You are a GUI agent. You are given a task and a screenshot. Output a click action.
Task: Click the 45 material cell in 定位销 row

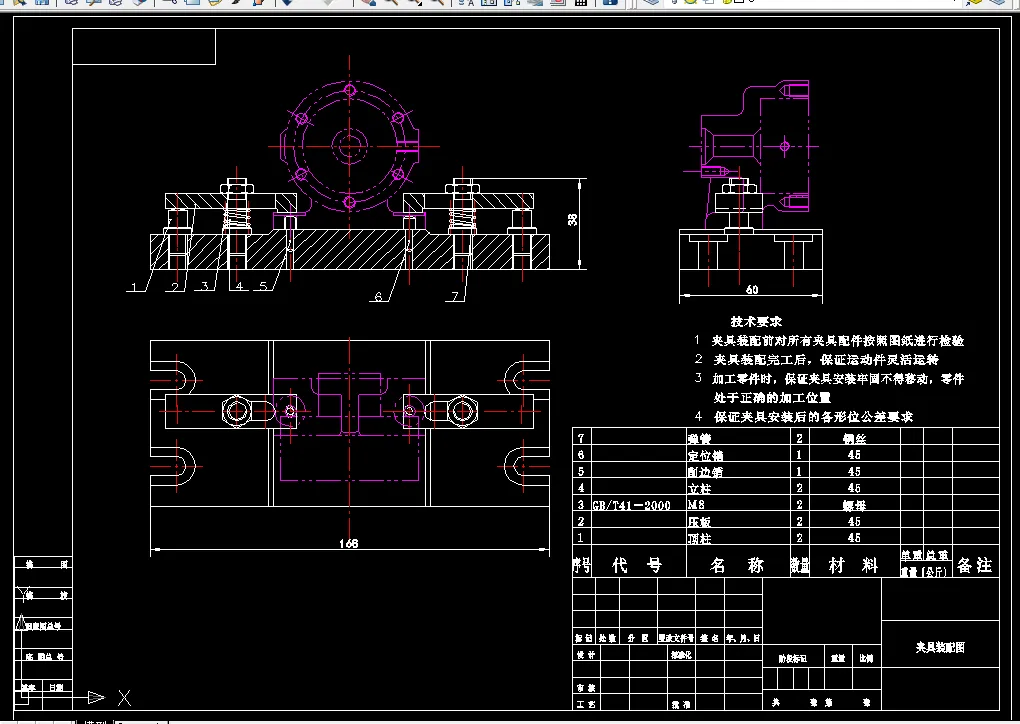pos(853,455)
